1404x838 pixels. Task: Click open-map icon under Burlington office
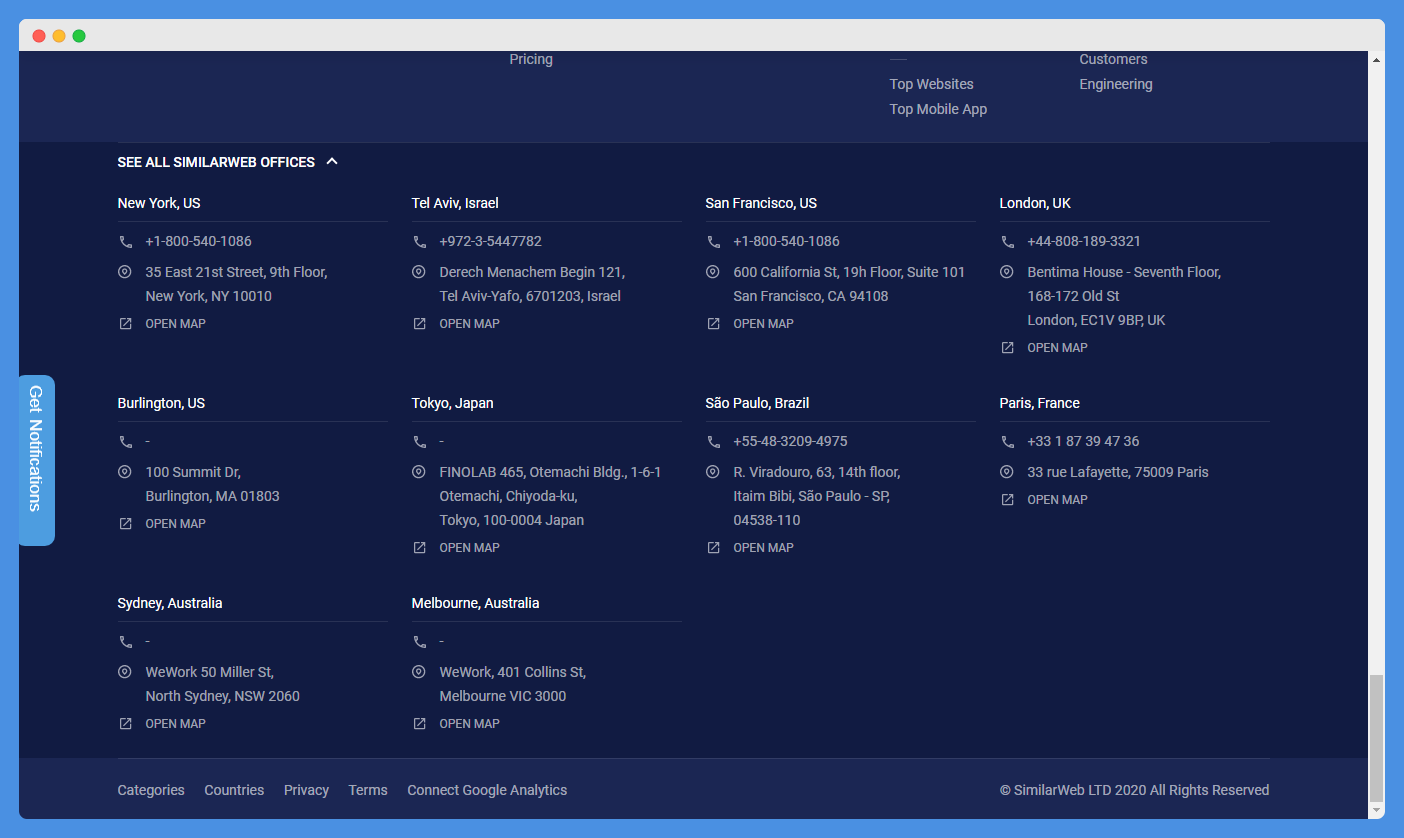(x=125, y=524)
